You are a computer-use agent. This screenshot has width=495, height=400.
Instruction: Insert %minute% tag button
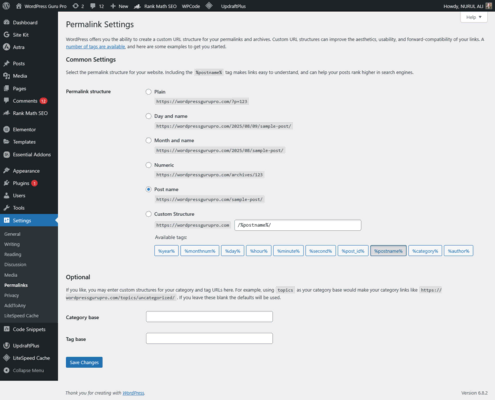[288, 251]
